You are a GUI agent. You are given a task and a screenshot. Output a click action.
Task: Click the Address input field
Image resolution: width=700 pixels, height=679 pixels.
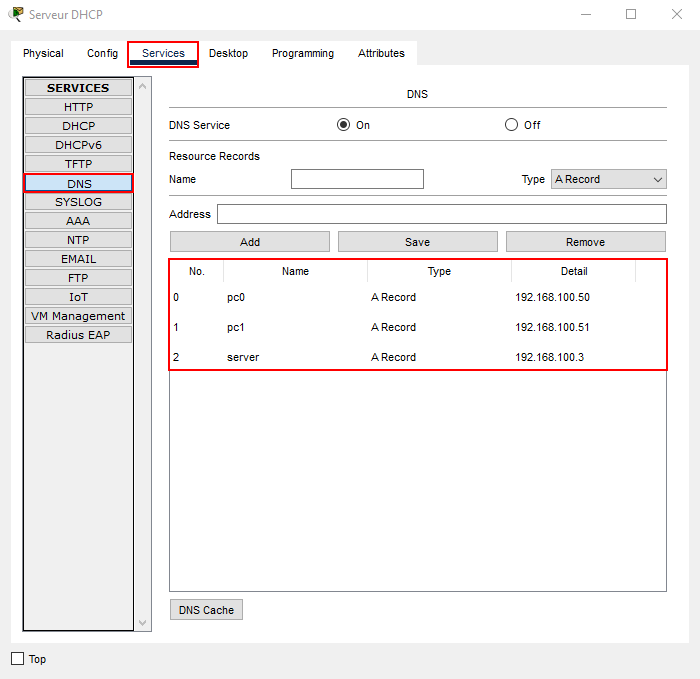(442, 214)
